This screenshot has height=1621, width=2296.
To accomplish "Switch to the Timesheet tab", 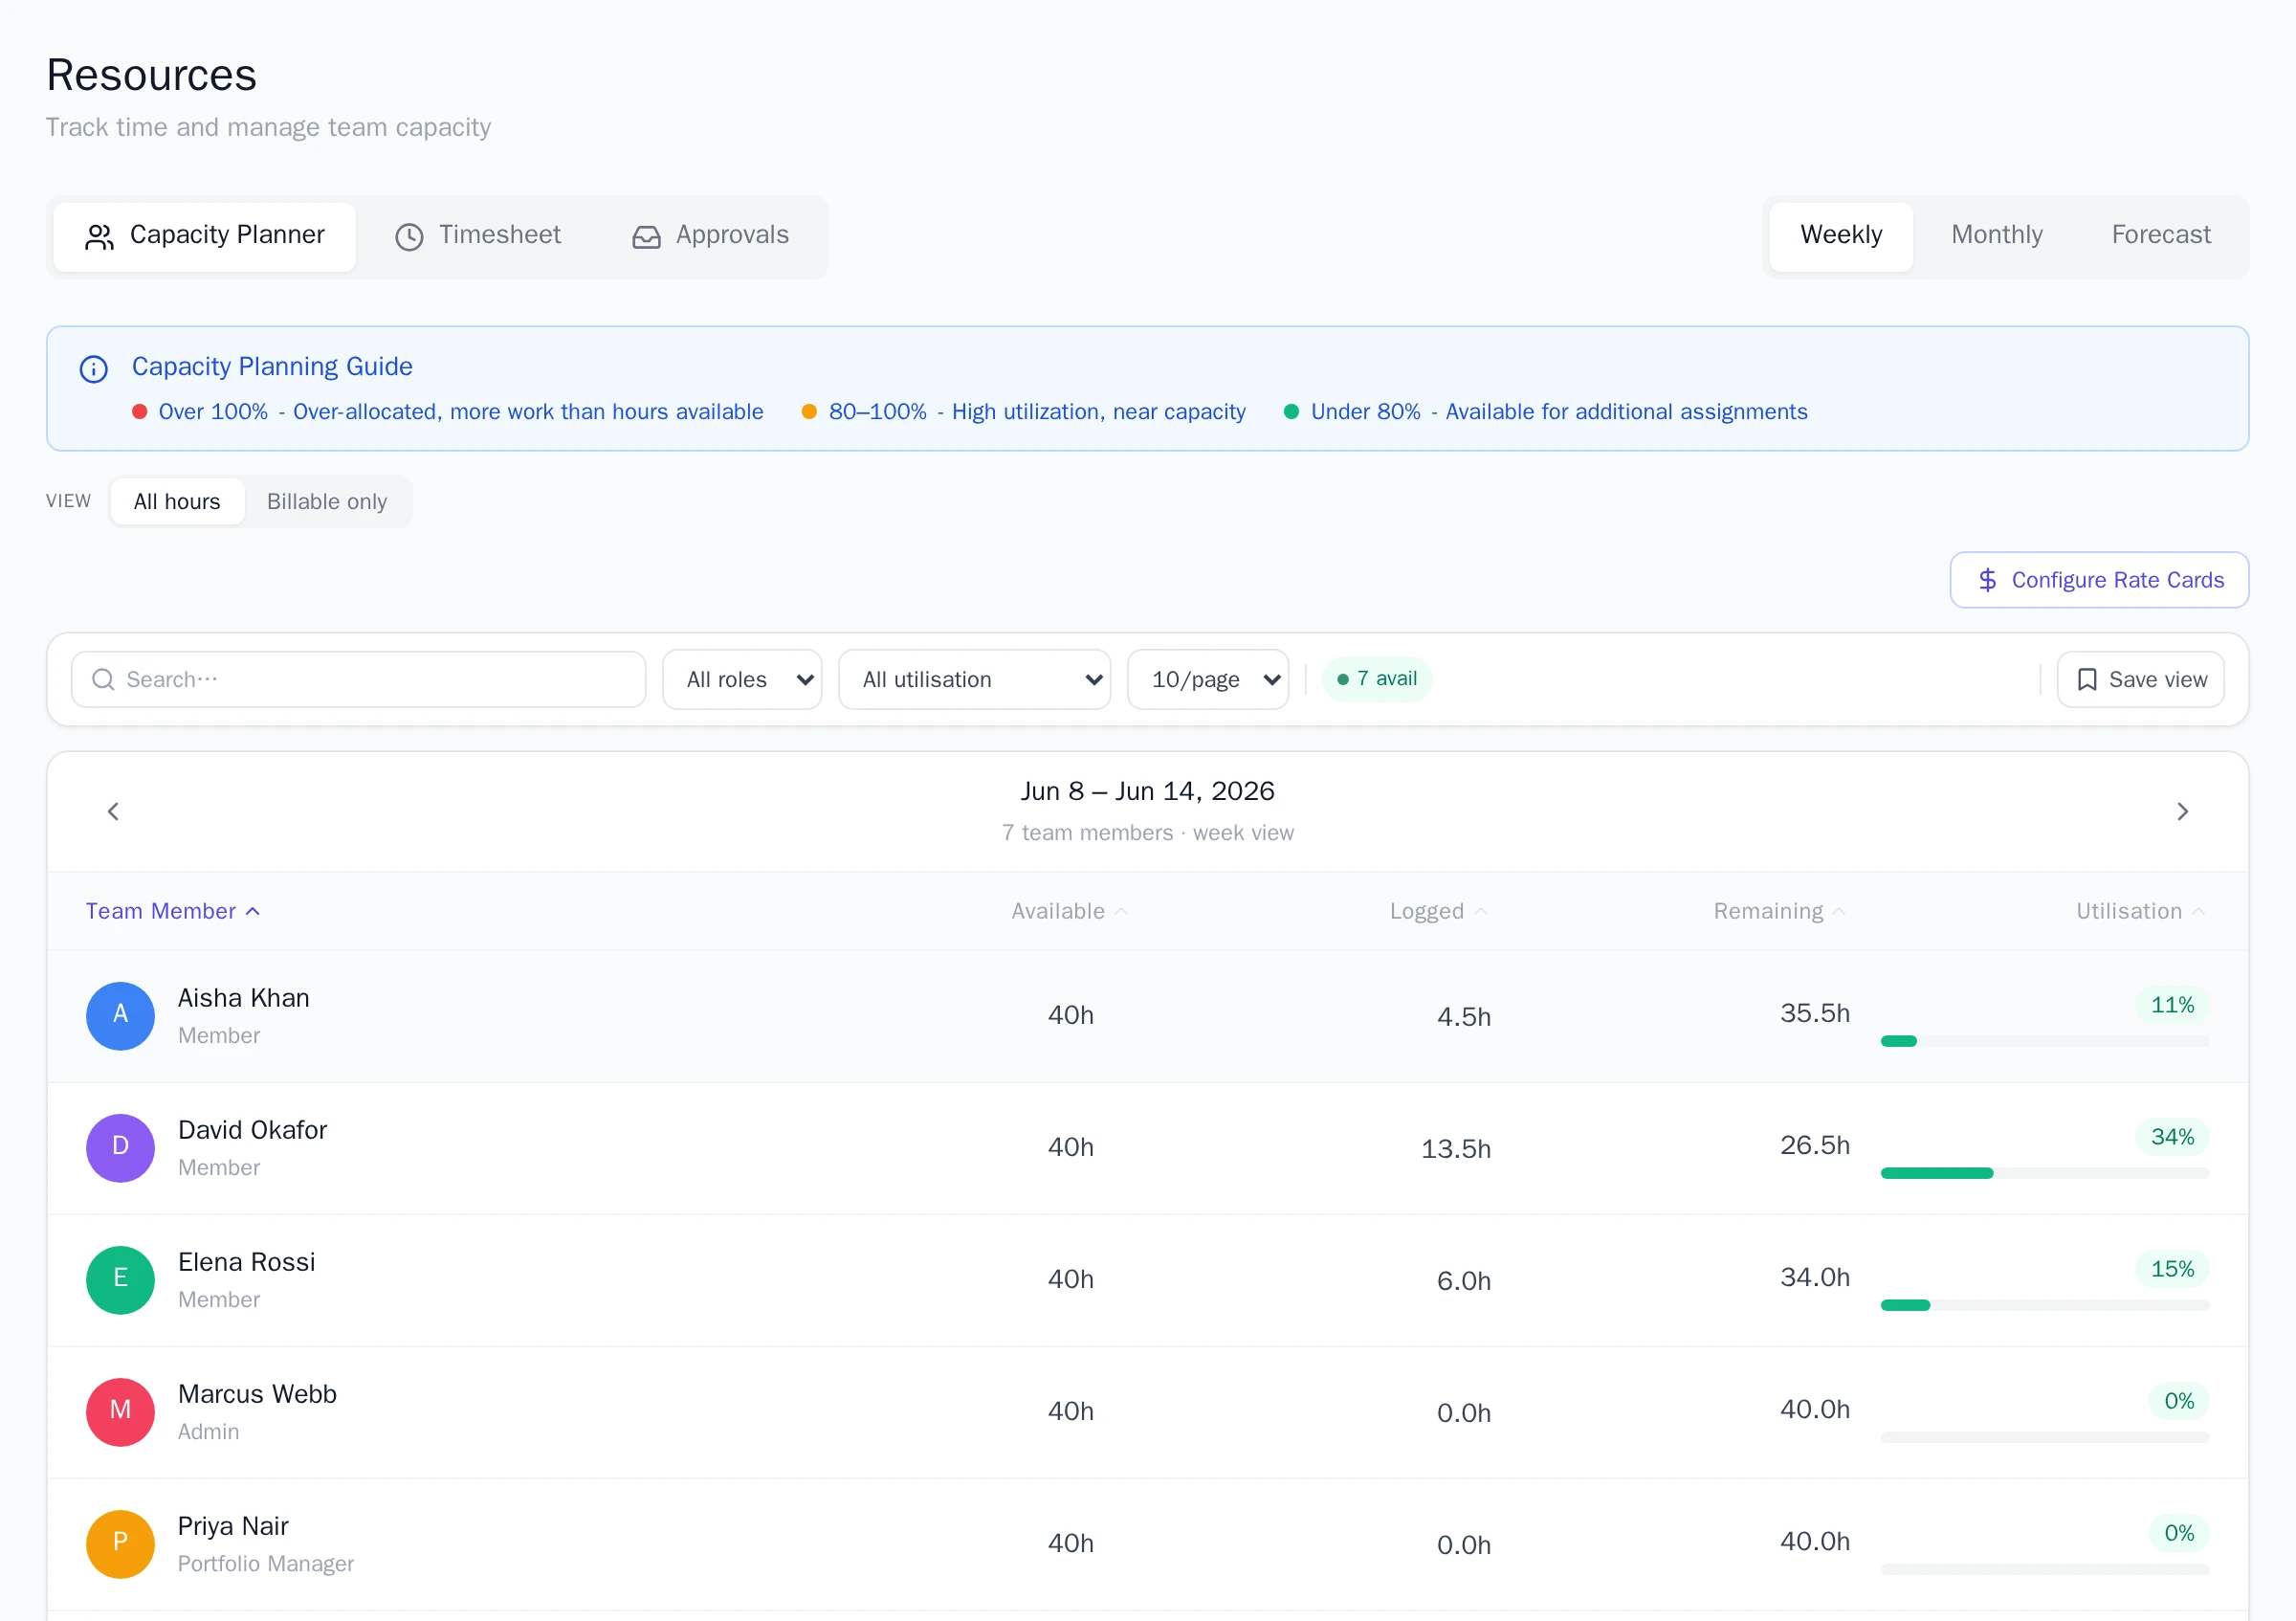I will [478, 236].
